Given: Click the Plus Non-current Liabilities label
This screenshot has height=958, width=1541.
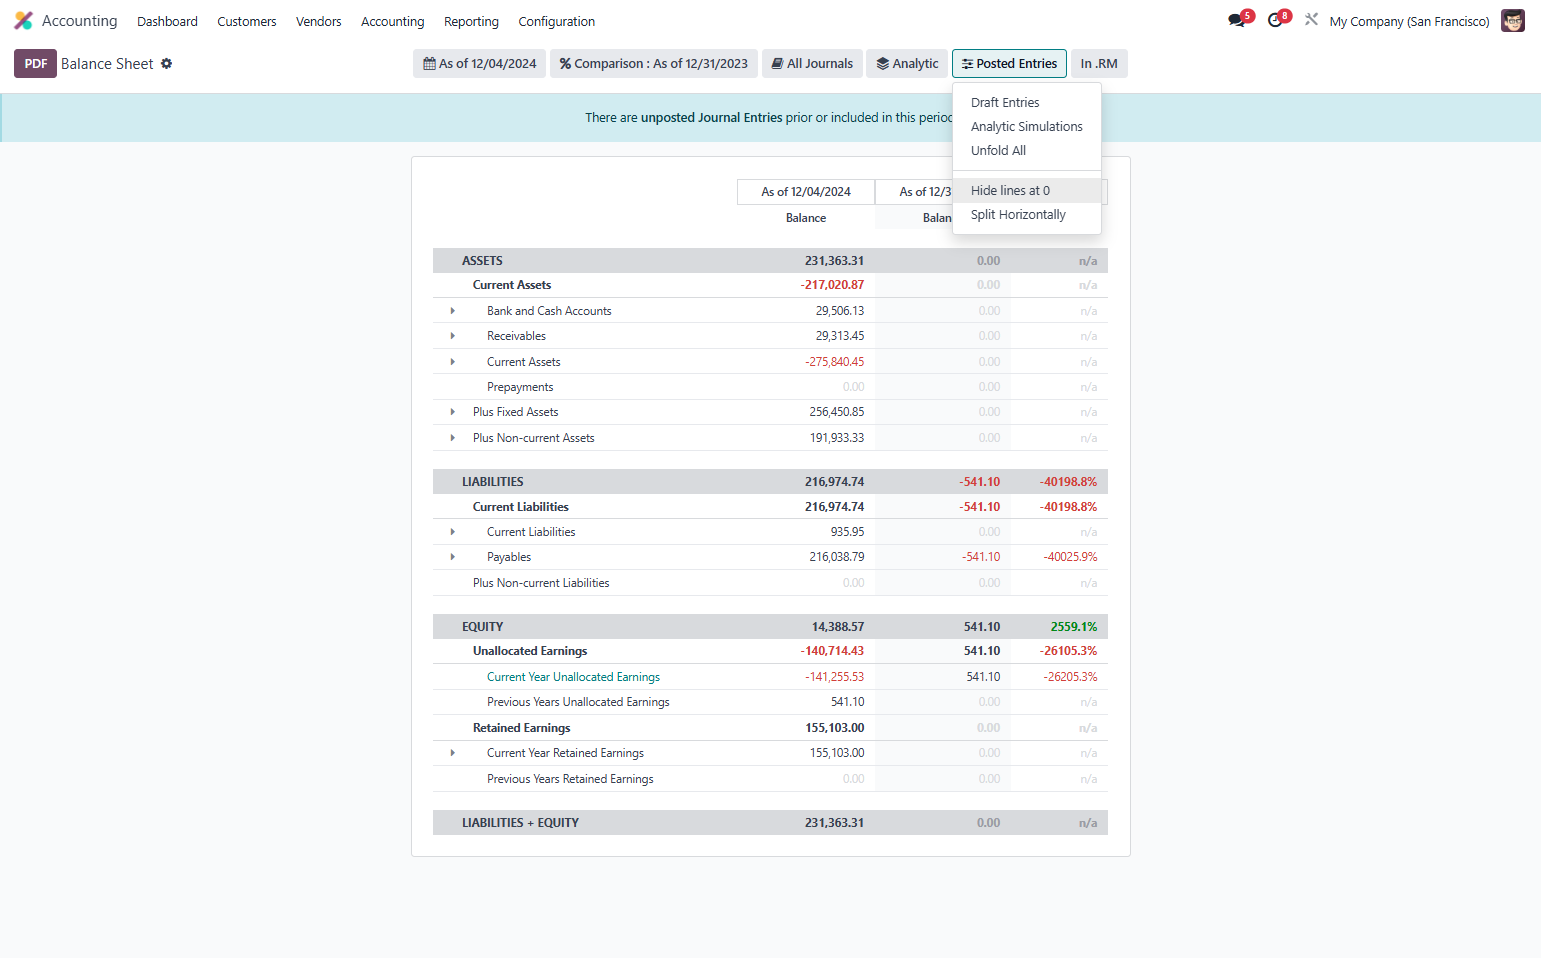Looking at the screenshot, I should point(541,583).
